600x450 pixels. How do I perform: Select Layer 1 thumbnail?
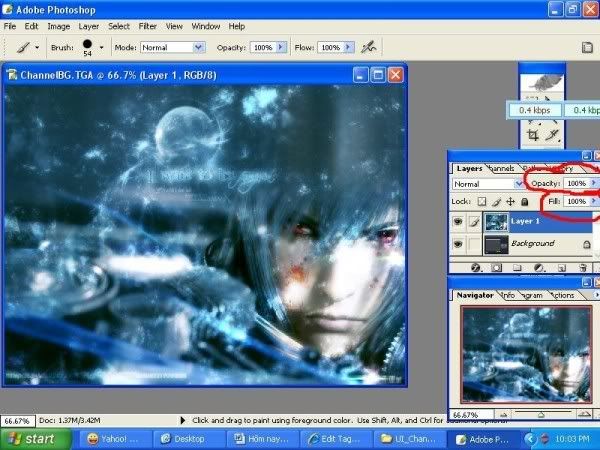tap(496, 222)
